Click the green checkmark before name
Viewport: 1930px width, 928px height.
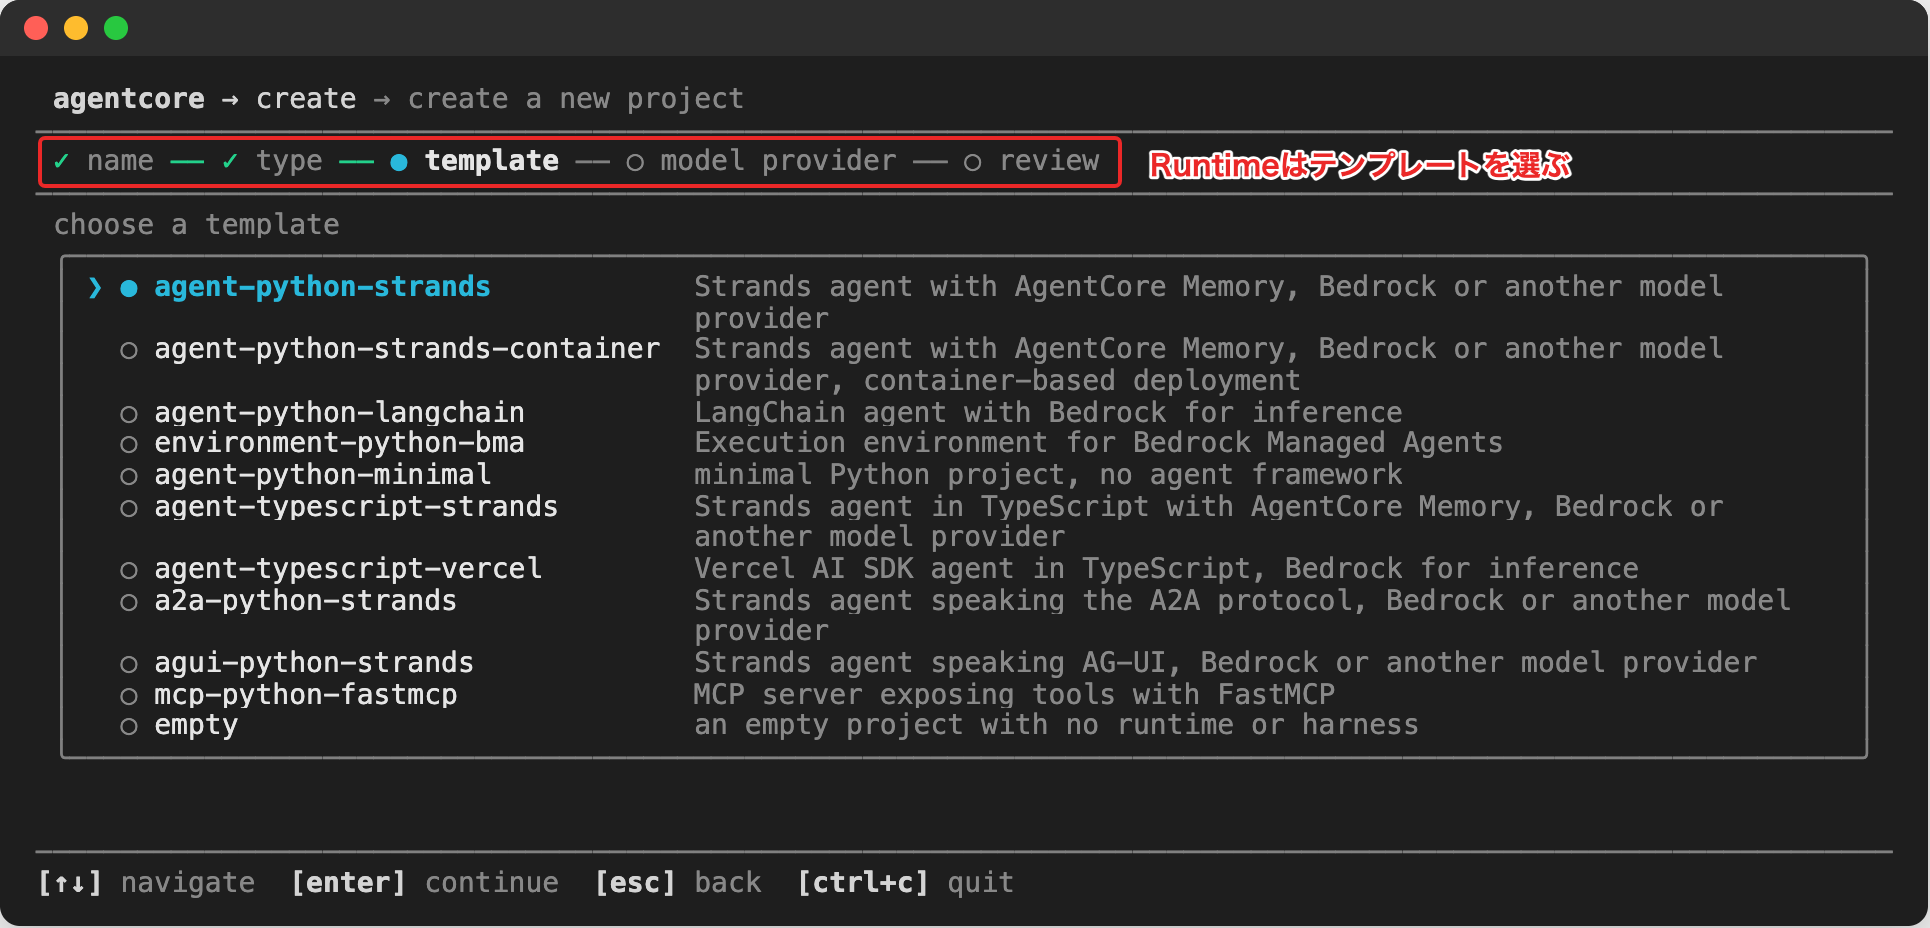click(x=62, y=161)
